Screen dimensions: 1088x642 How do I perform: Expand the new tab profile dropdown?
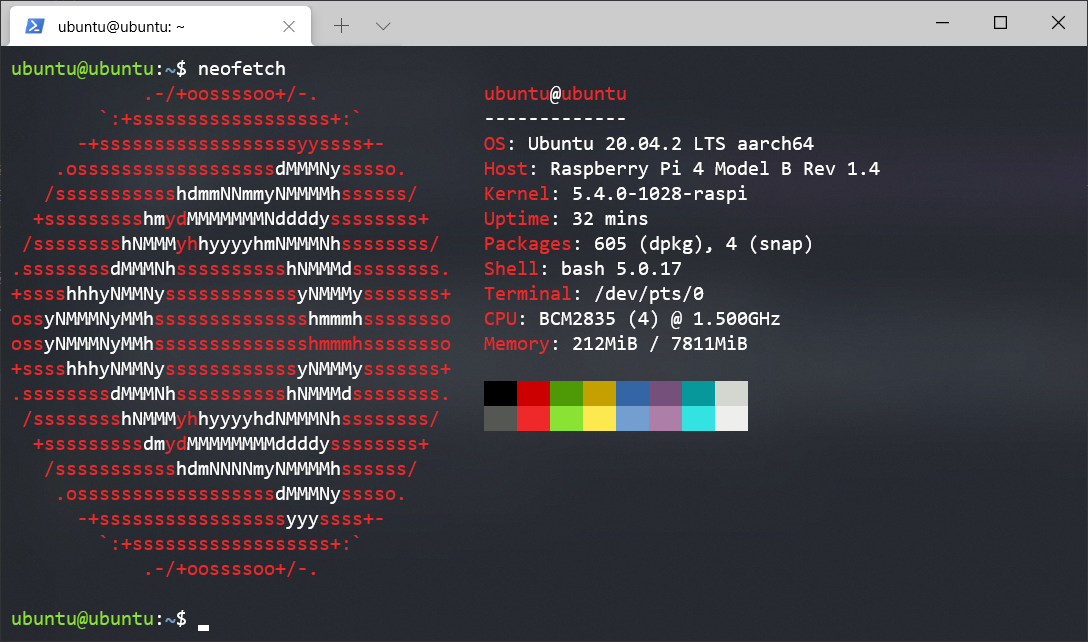coord(383,26)
